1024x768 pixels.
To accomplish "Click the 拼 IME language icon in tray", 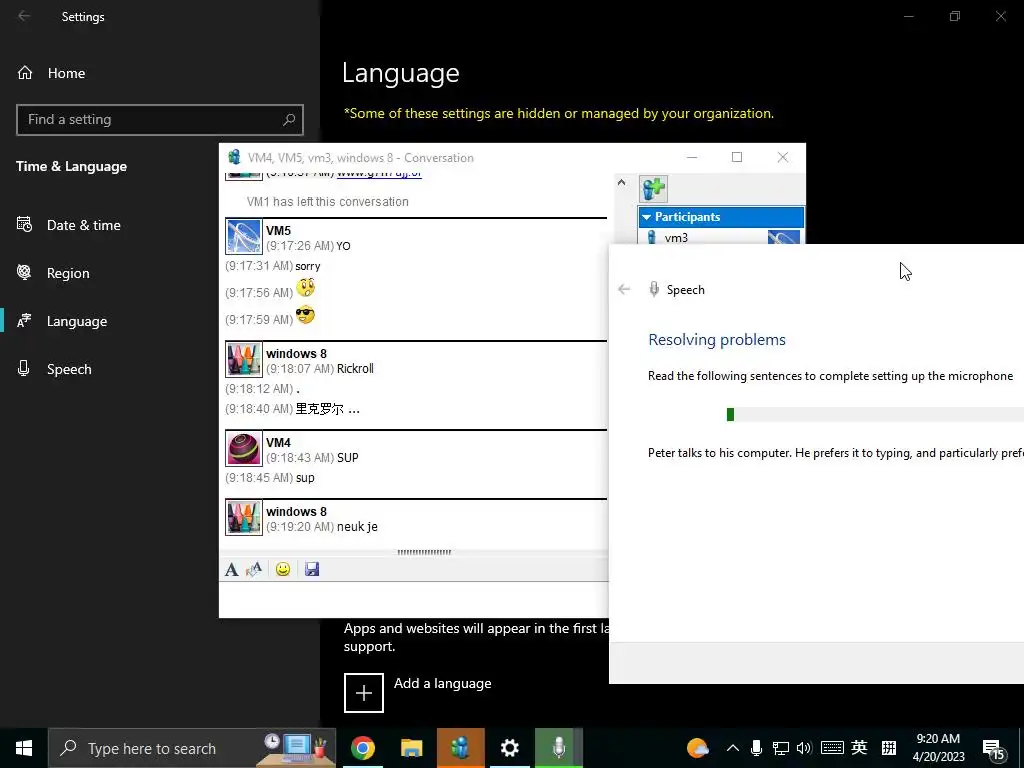I will point(889,748).
